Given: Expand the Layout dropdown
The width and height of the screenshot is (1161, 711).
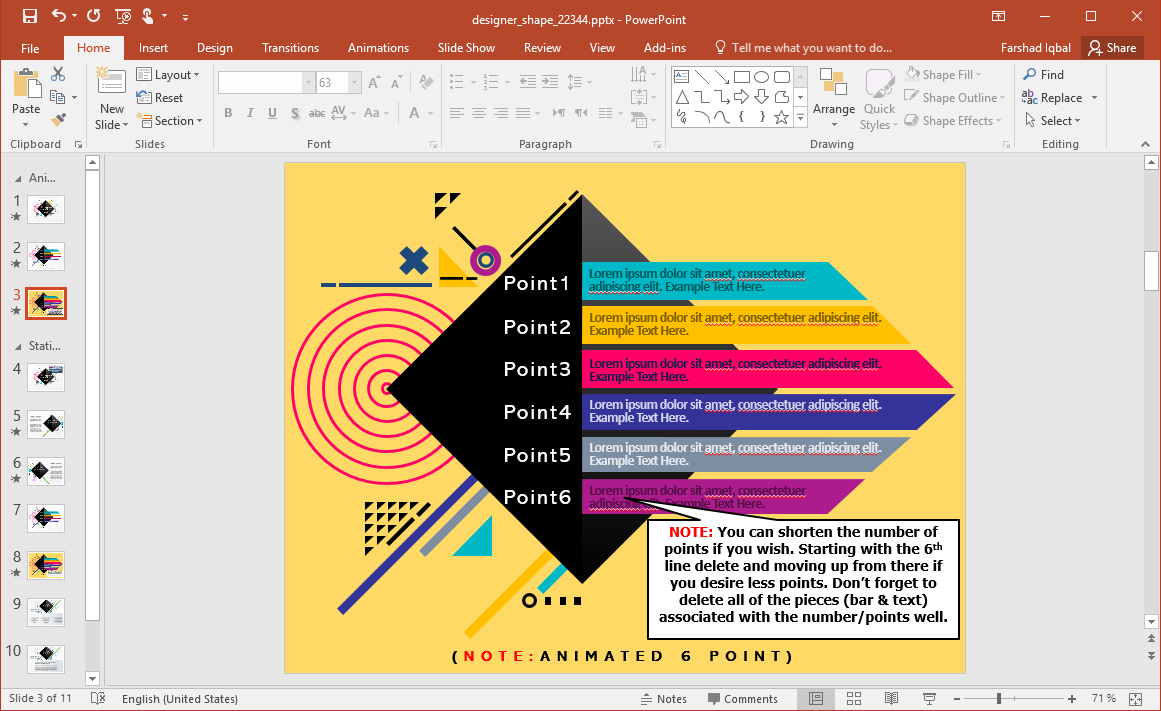Looking at the screenshot, I should tap(168, 75).
